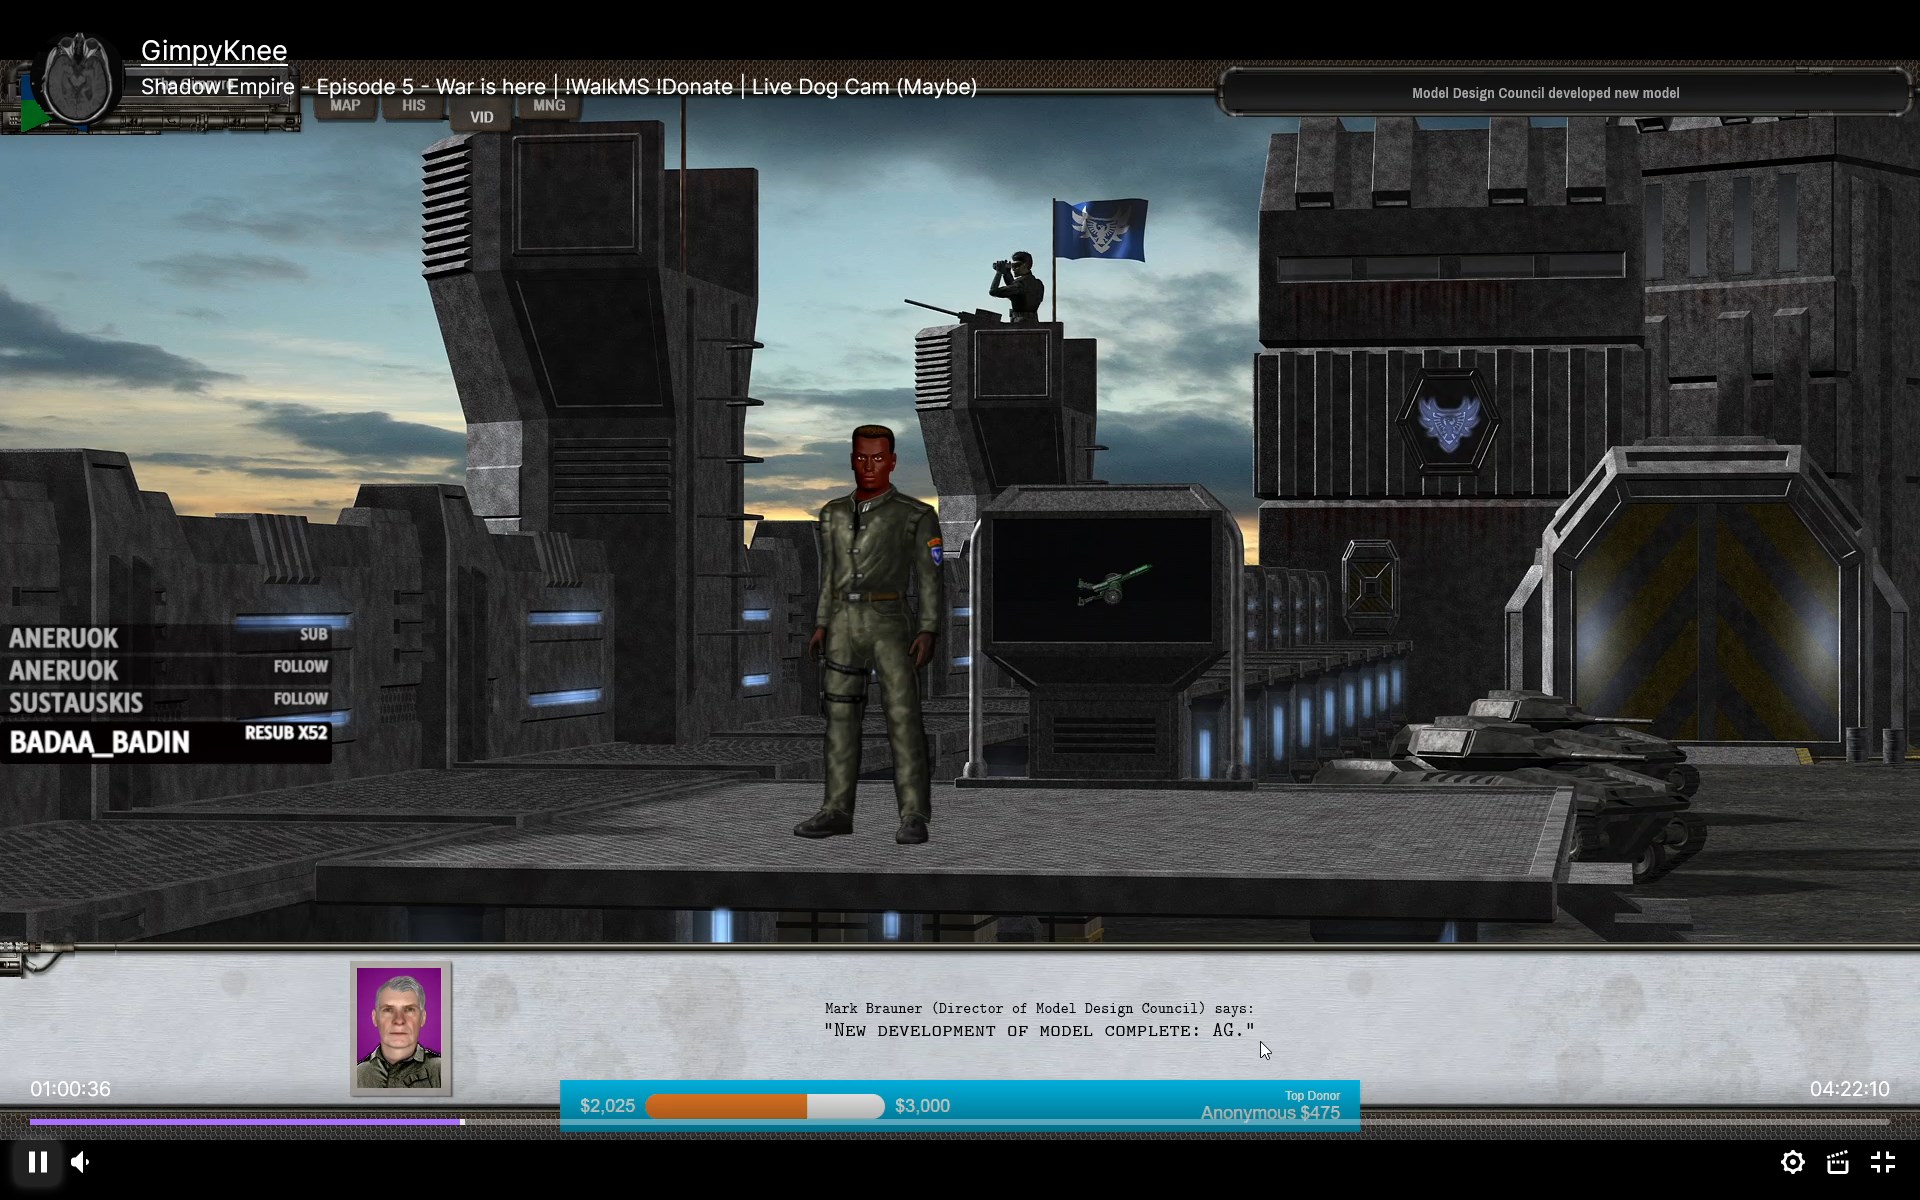Open the MNG tab
Screen dimensions: 1920x1200
click(549, 106)
